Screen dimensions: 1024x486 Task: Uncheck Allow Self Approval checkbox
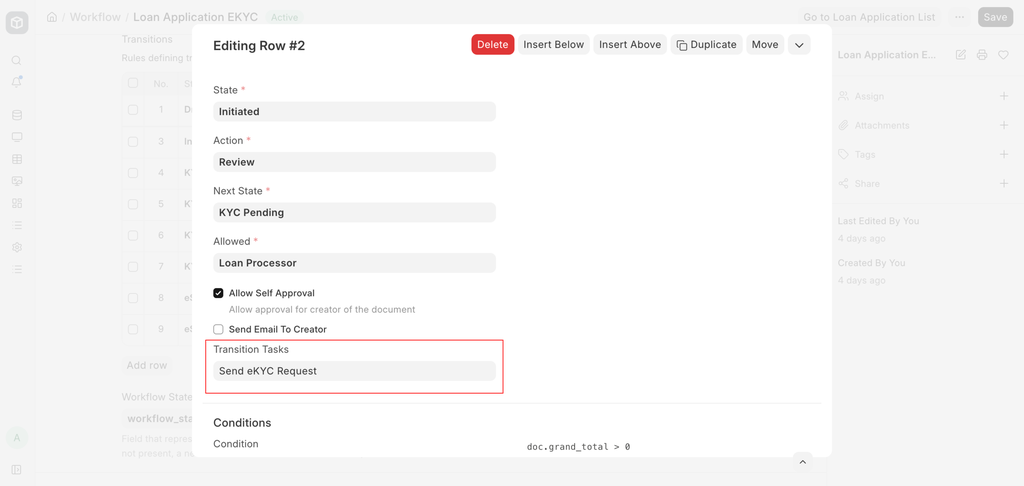(219, 293)
